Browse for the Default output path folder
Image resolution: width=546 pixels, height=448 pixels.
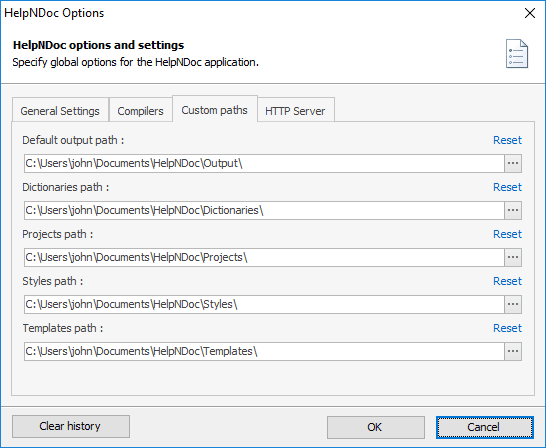(x=513, y=163)
